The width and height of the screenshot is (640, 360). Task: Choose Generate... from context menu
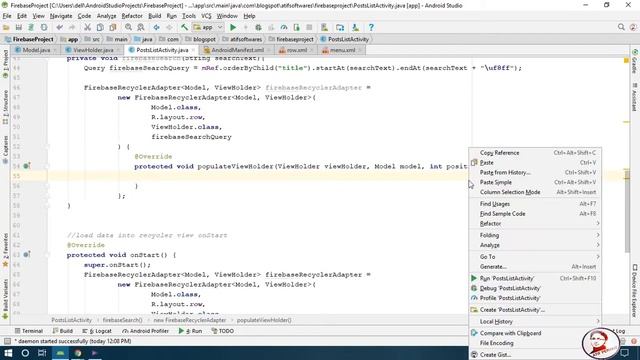click(x=535, y=267)
